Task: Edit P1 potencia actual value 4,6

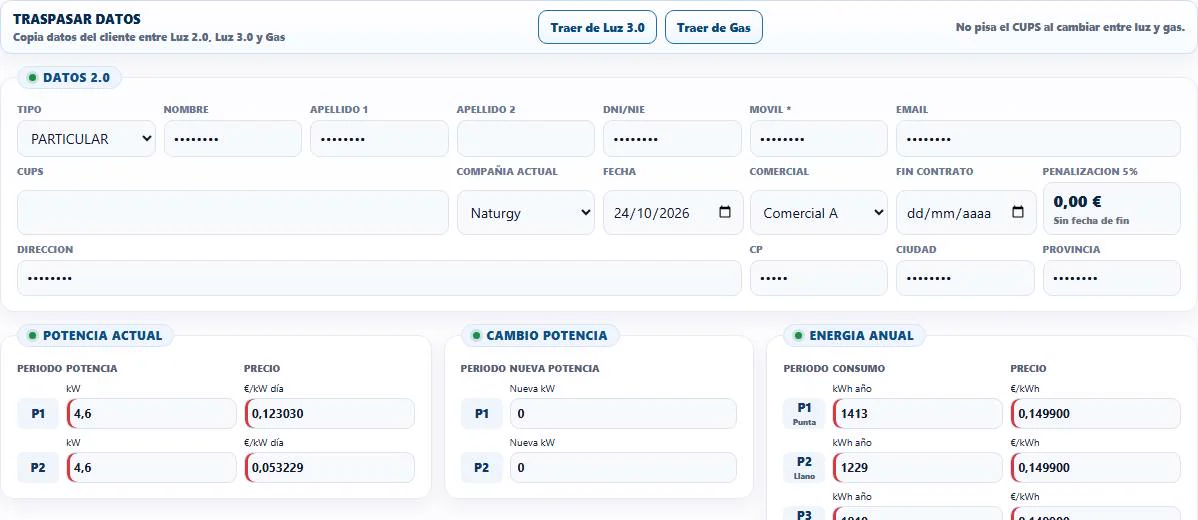Action: (152, 413)
